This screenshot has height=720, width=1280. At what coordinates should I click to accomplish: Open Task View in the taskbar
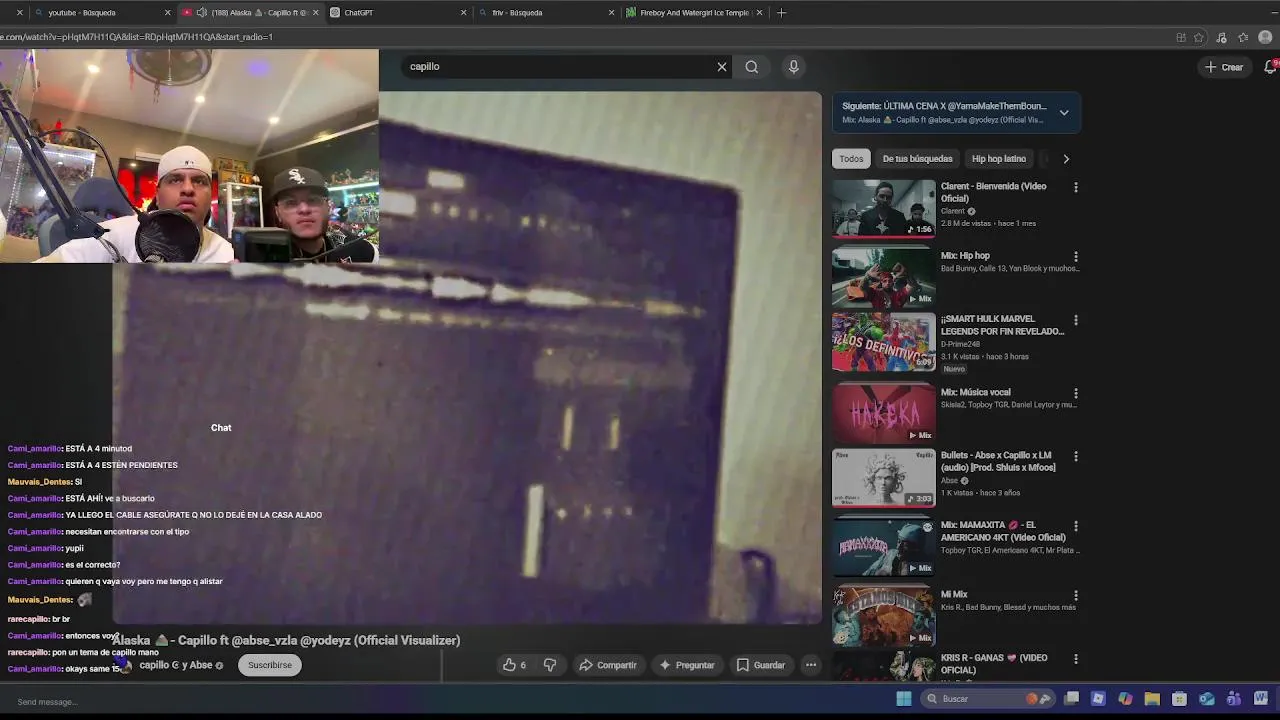(1071, 699)
